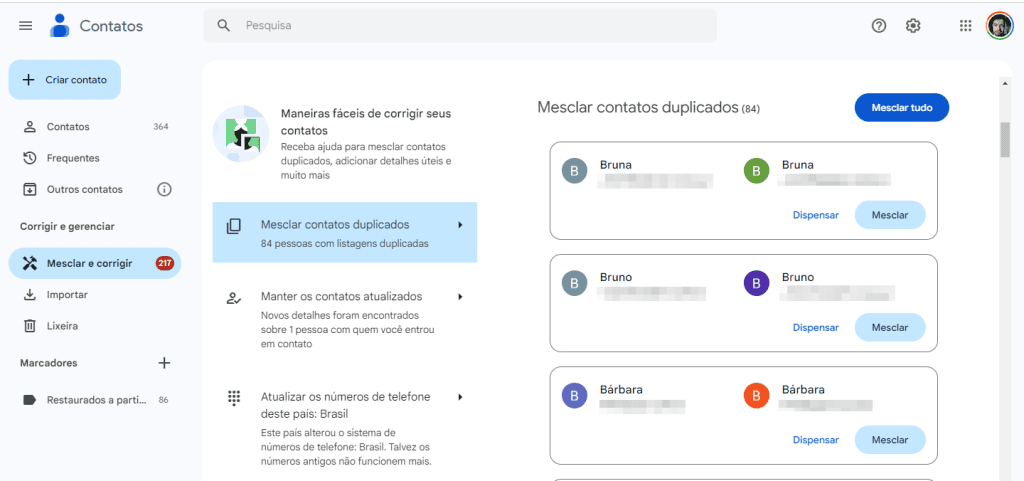Click the 364 count next to Contatos

pos(161,127)
